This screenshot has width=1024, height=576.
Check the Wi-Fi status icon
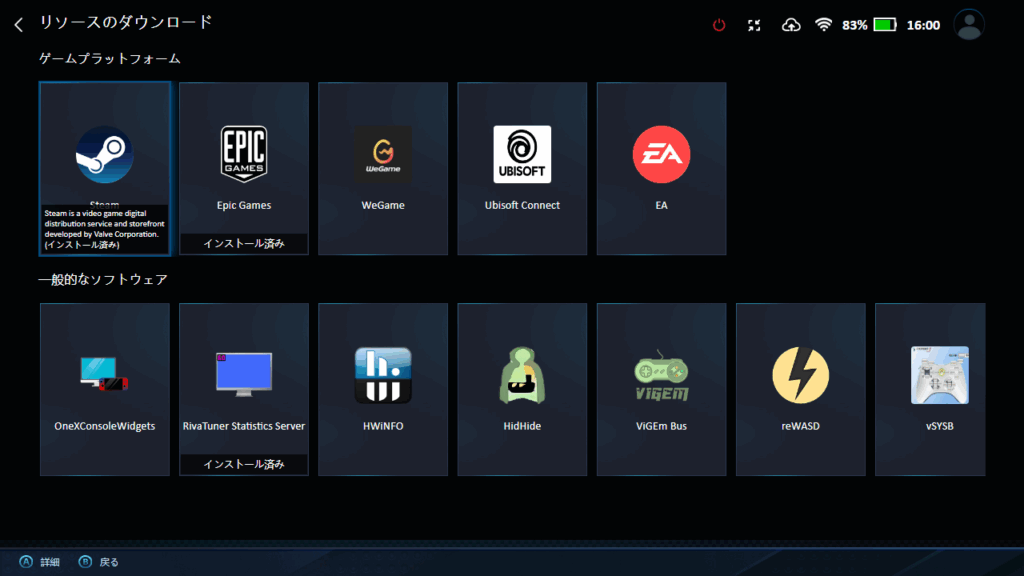tap(824, 25)
